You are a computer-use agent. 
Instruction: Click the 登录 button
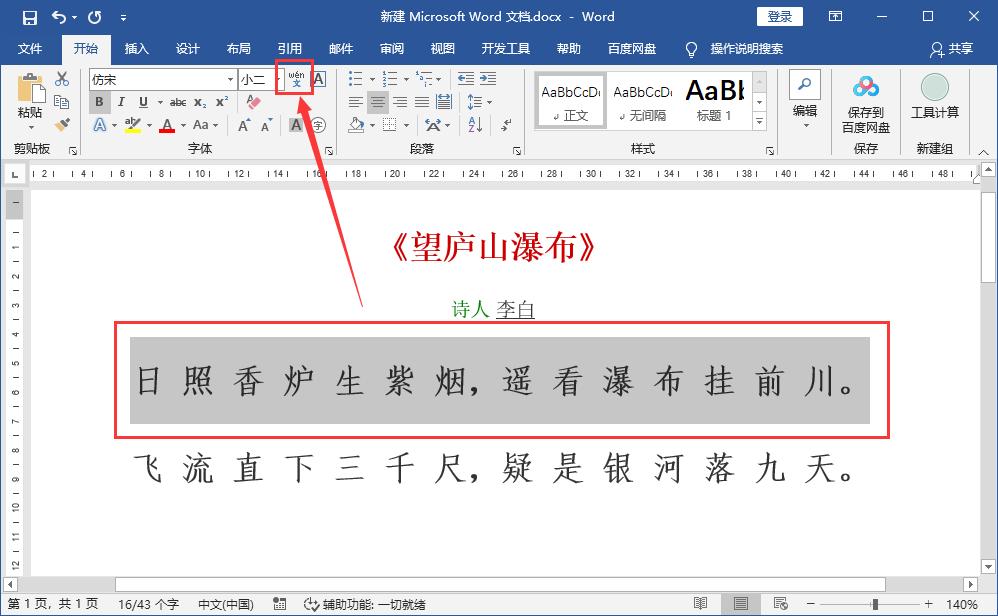tap(780, 16)
